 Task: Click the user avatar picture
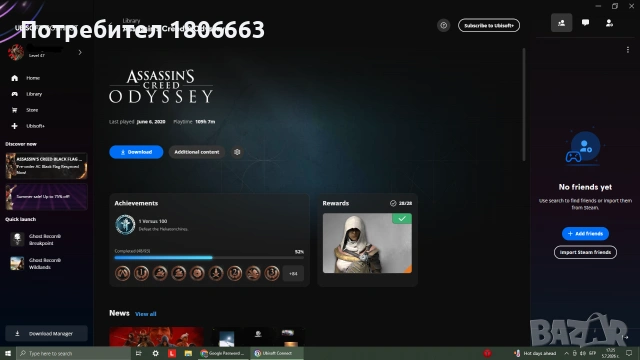click(x=16, y=52)
